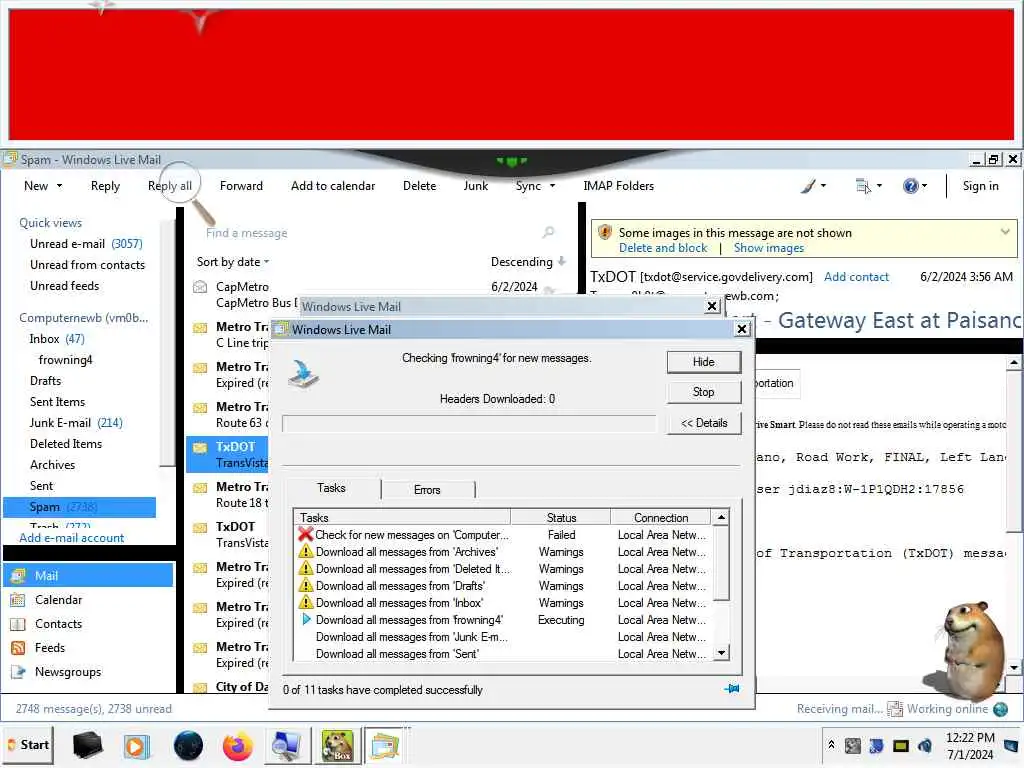
Task: Click the search magnifier in Find a message
Action: tap(549, 232)
